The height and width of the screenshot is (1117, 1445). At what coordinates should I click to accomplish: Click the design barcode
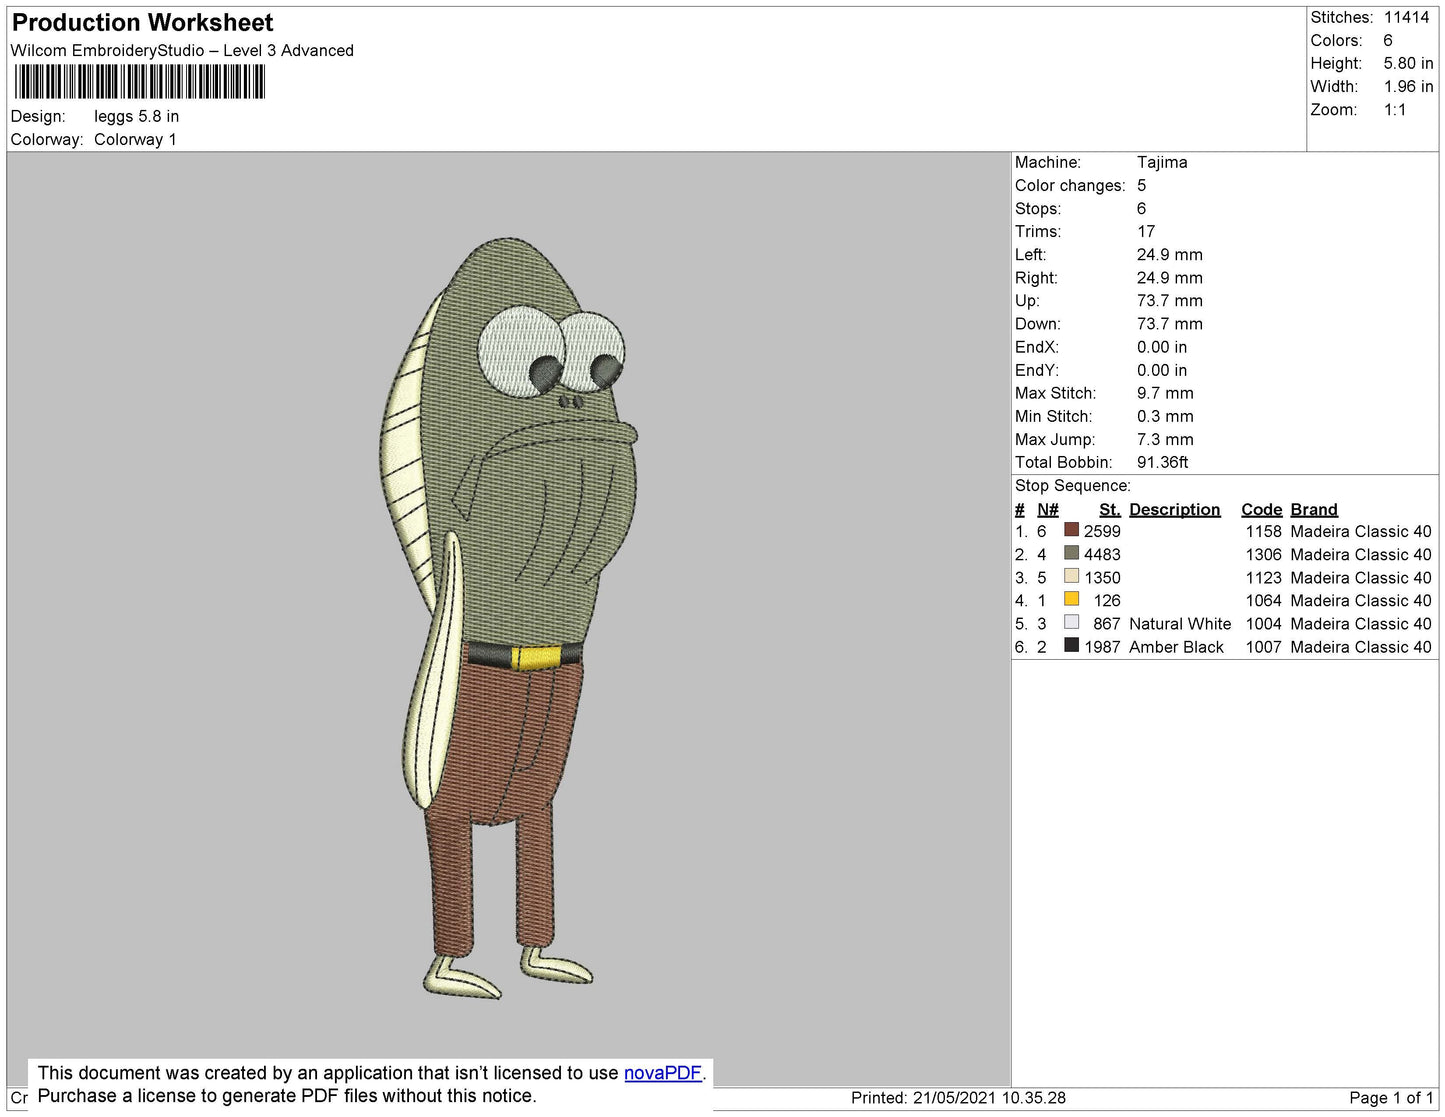pyautogui.click(x=140, y=81)
